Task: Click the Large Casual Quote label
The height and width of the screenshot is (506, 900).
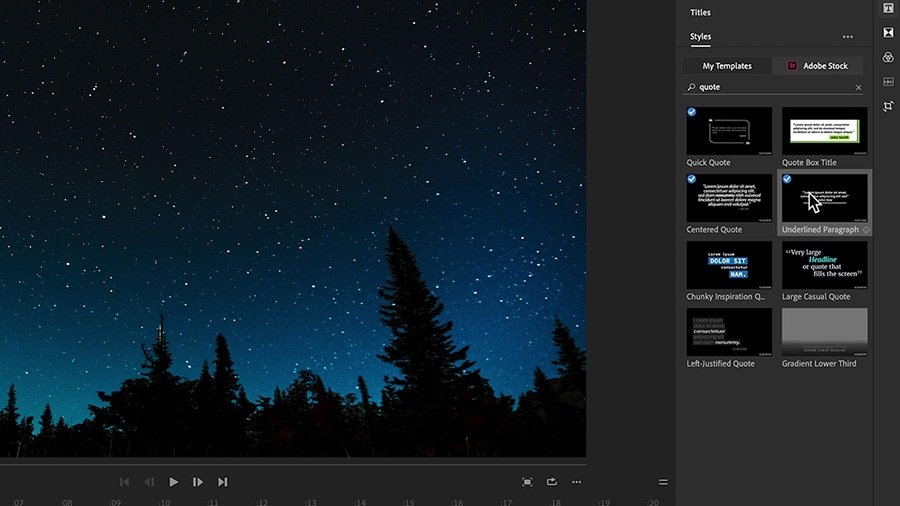Action: click(x=816, y=297)
